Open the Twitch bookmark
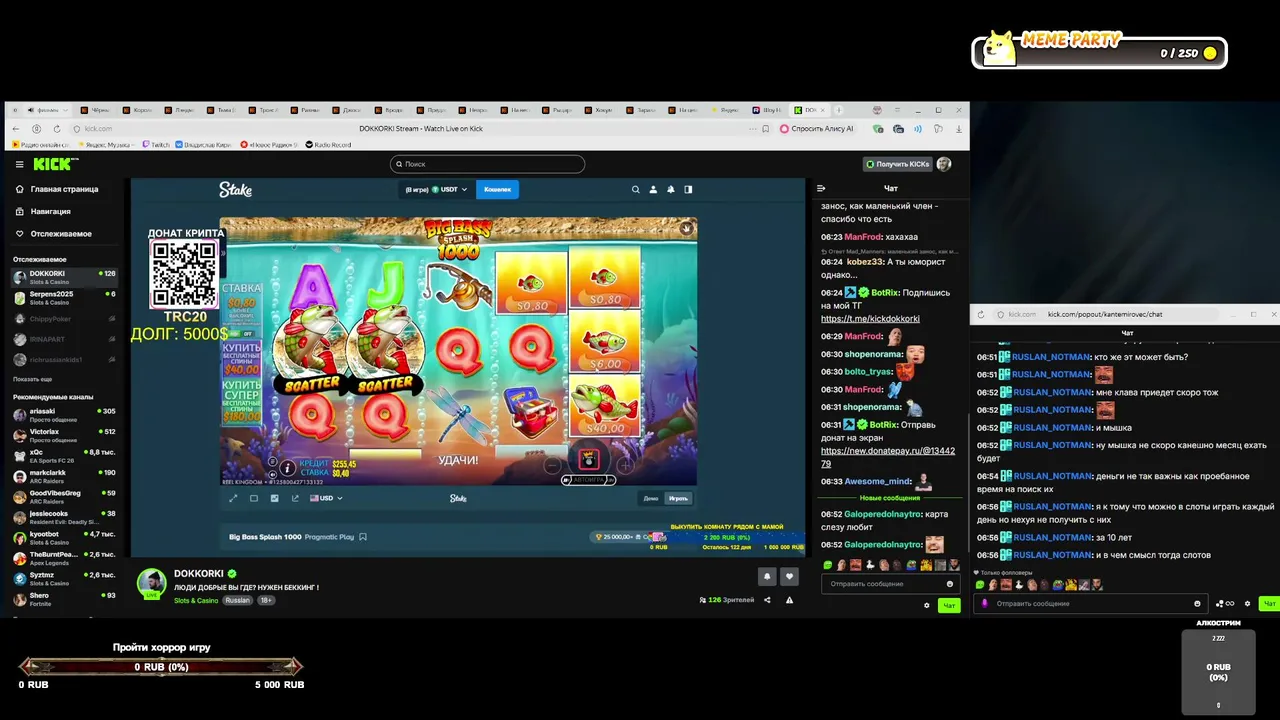The width and height of the screenshot is (1280, 720). pos(156,145)
